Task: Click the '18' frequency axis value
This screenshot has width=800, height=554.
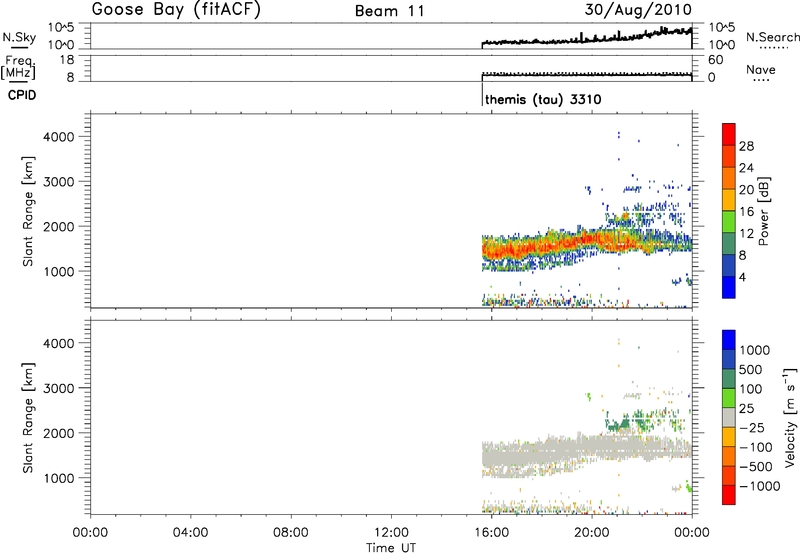Action: [67, 60]
